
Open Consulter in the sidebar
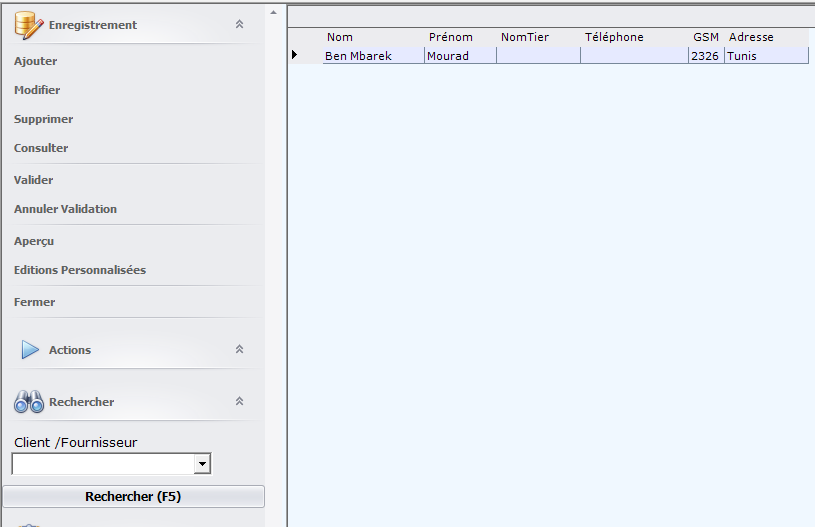pos(41,148)
